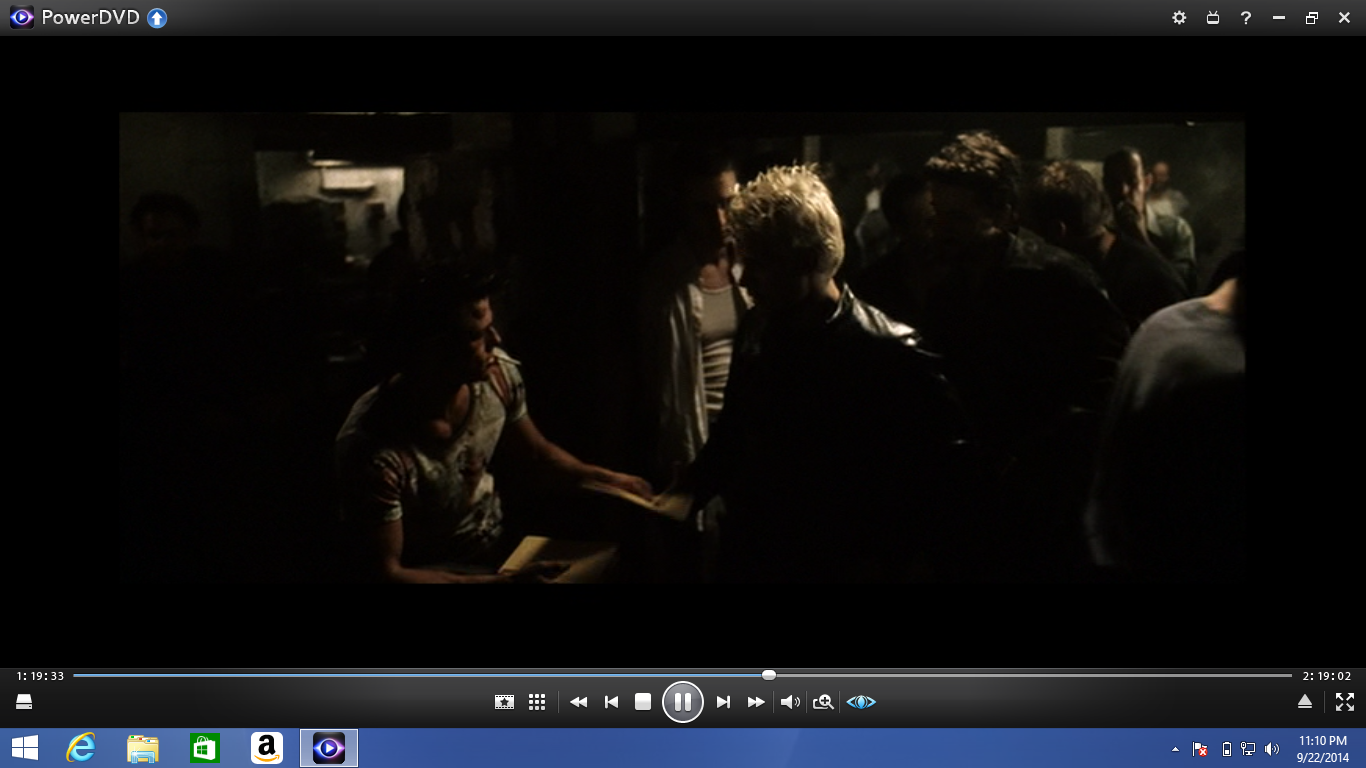Switch to full screen mode
This screenshot has height=768, width=1366.
tap(1345, 702)
